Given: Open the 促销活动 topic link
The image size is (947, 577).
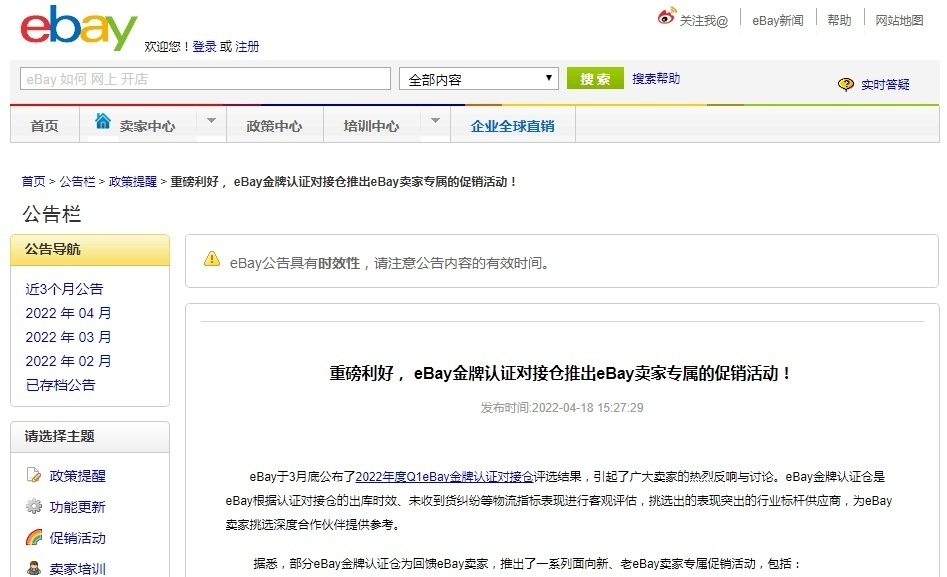Looking at the screenshot, I should pyautogui.click(x=77, y=538).
